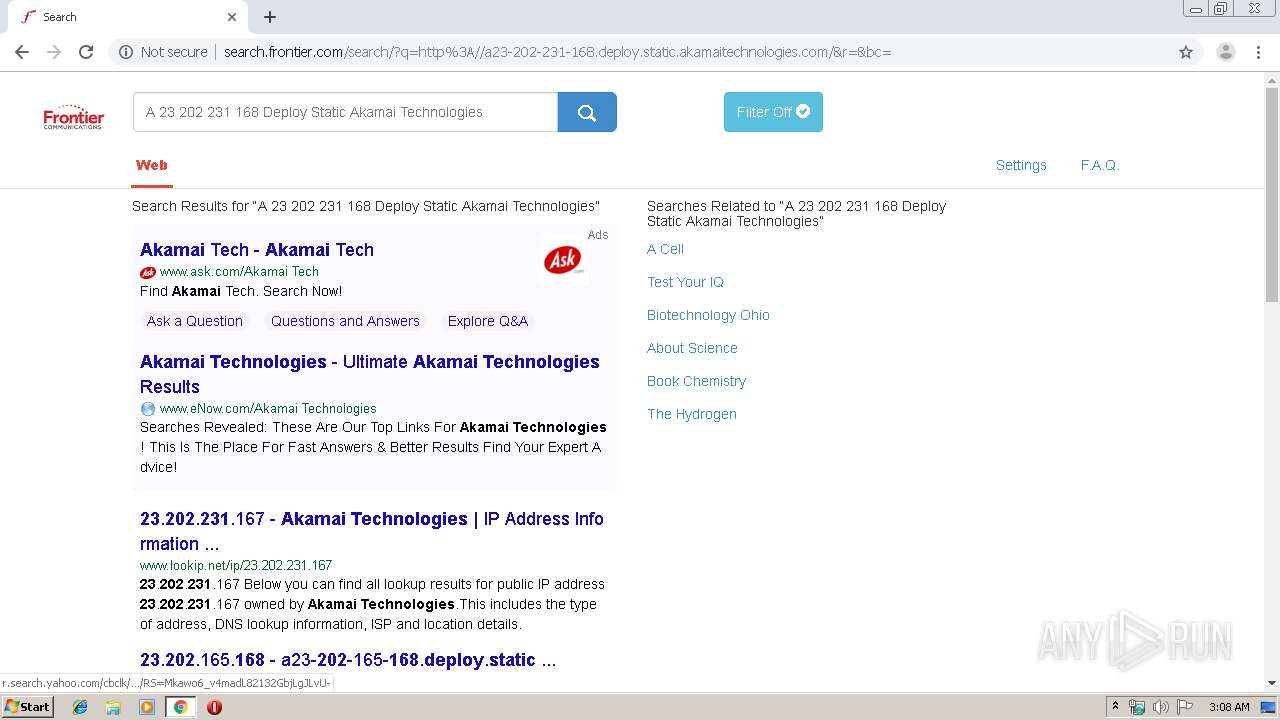The image size is (1280, 720).
Task: Click the related search Book Chemistry
Action: [696, 381]
